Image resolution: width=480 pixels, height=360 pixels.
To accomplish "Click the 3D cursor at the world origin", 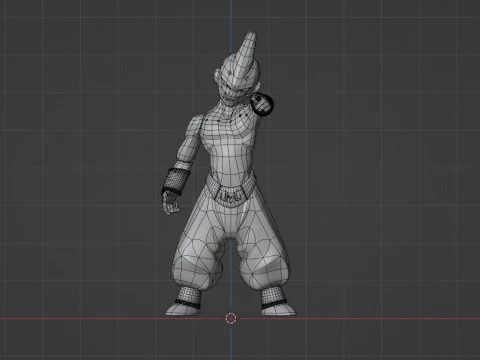I will coord(231,318).
